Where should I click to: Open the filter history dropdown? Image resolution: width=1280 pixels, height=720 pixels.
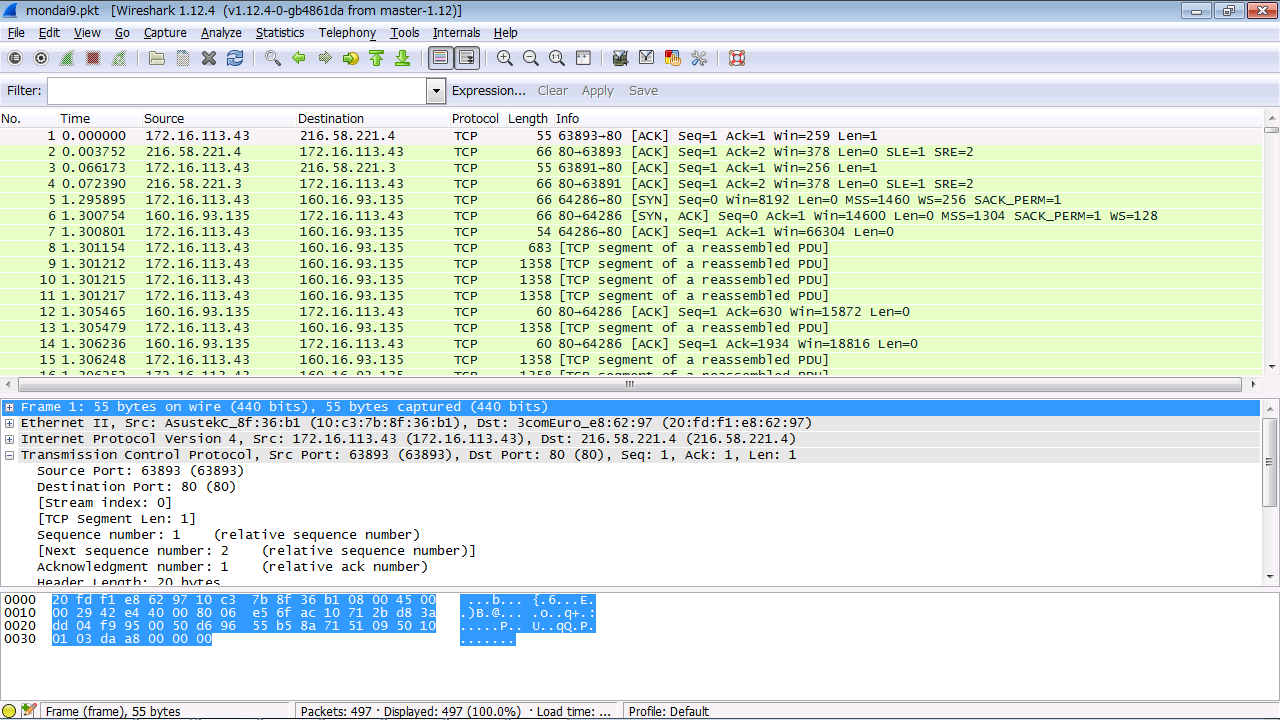click(436, 91)
